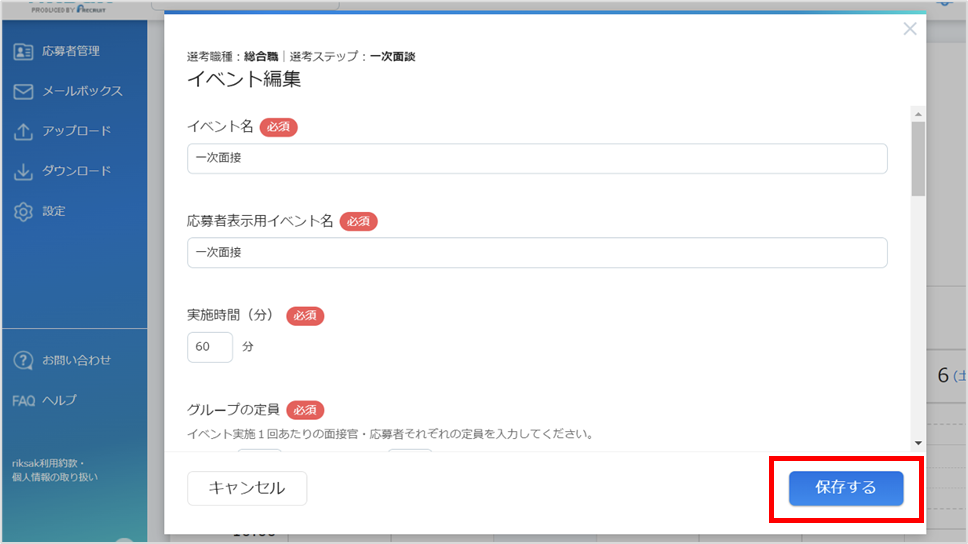Viewport: 968px width, 544px height.
Task: Click the dialog scrollbar down arrow
Action: pos(918,443)
